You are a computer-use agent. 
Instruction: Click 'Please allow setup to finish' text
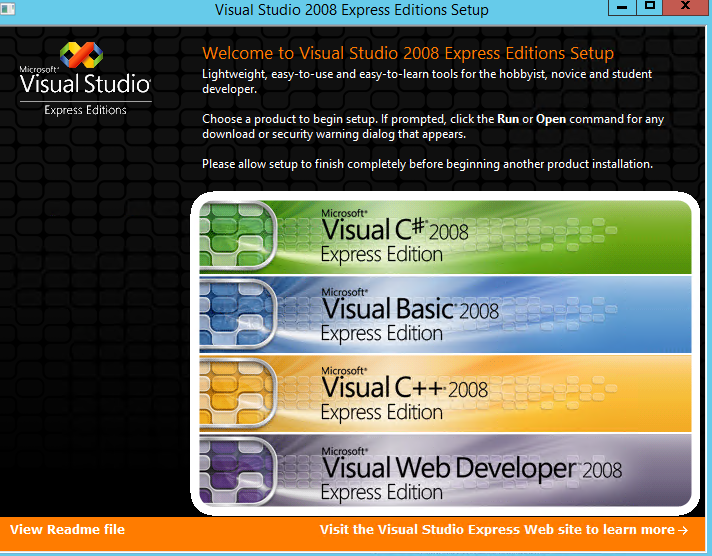click(x=427, y=164)
